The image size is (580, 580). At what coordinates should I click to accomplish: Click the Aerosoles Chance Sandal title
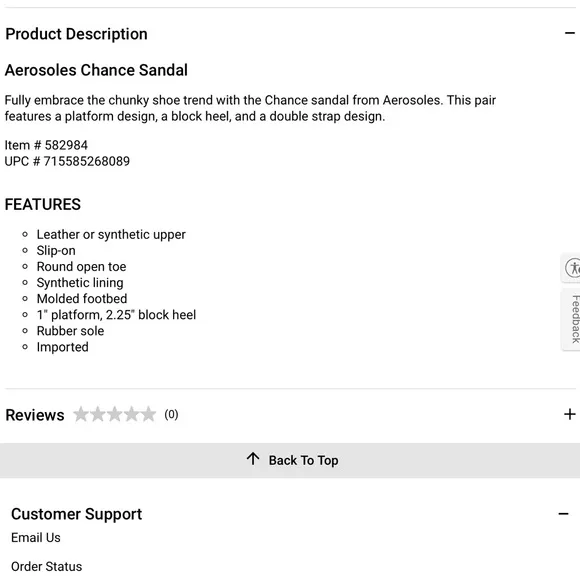tap(96, 70)
